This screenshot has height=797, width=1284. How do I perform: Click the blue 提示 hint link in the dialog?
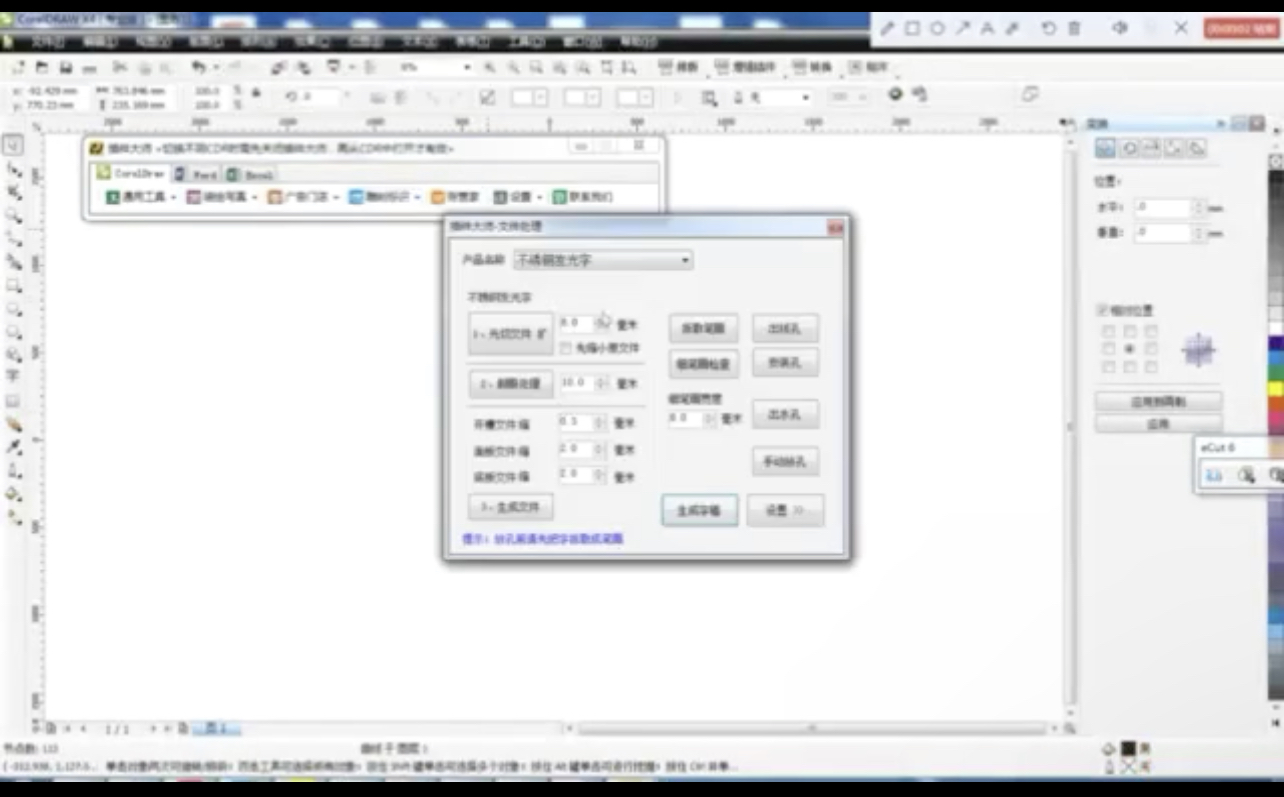pos(543,539)
